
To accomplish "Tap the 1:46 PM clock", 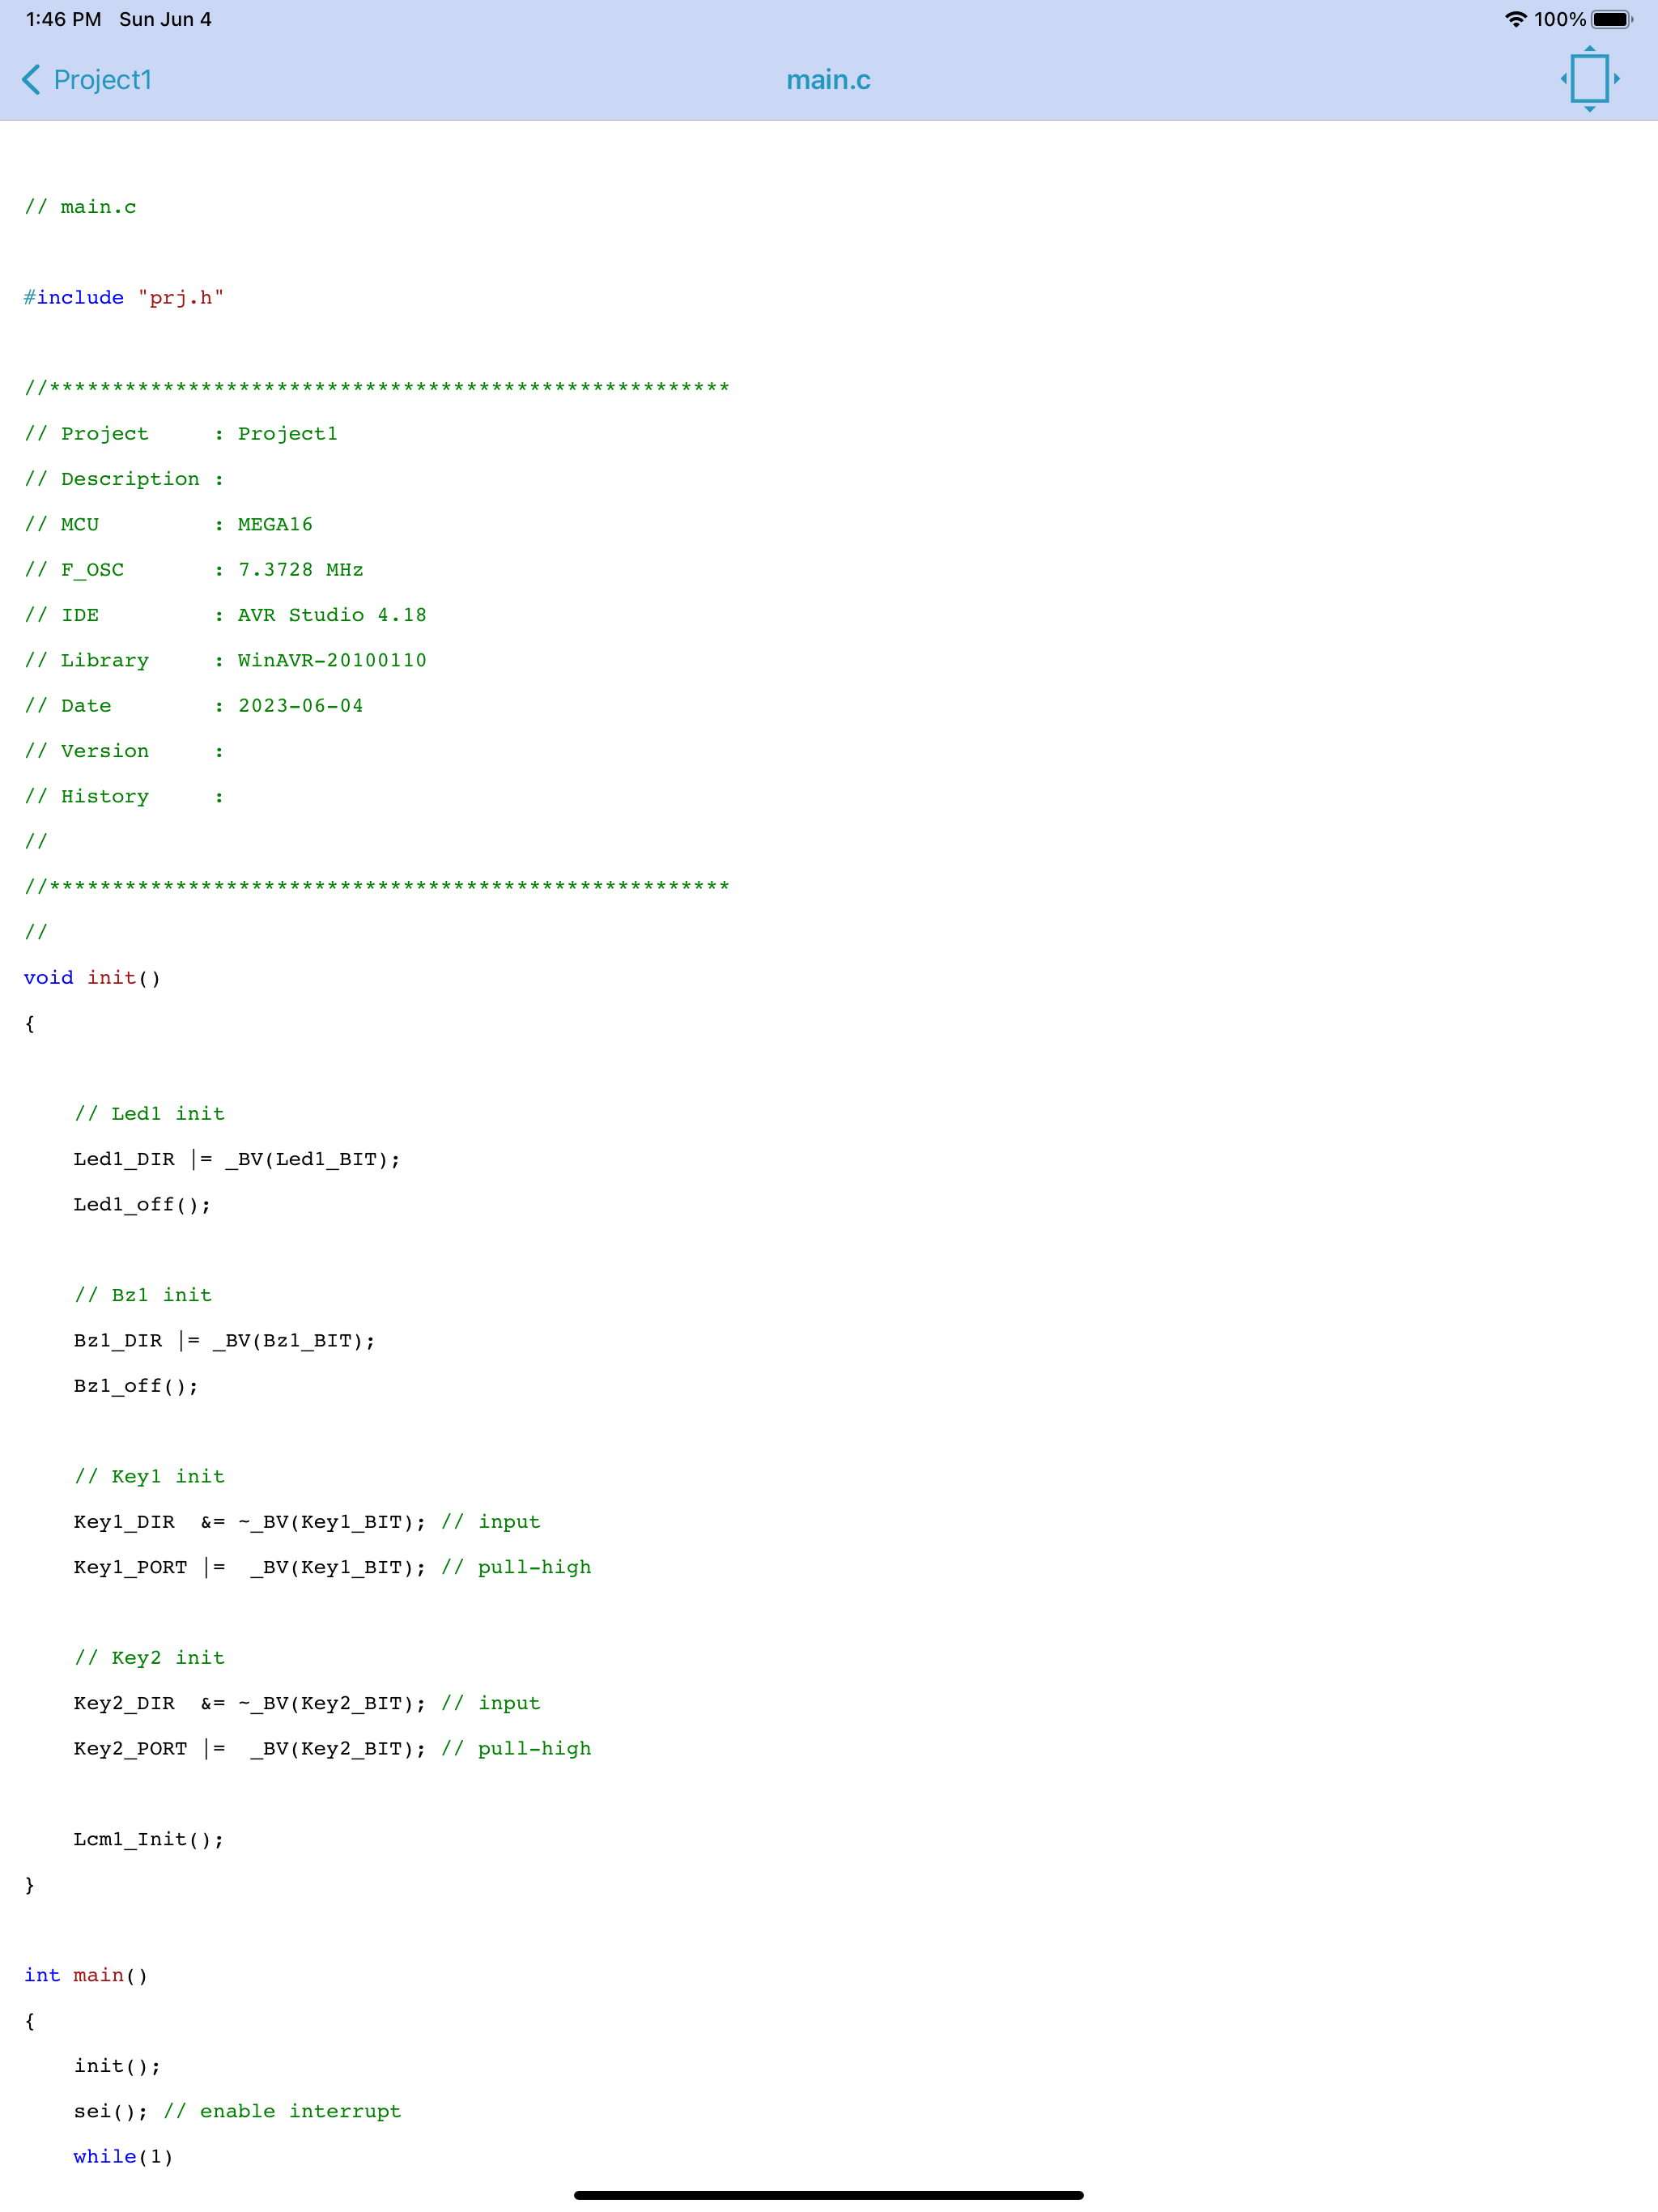I will click(x=63, y=19).
